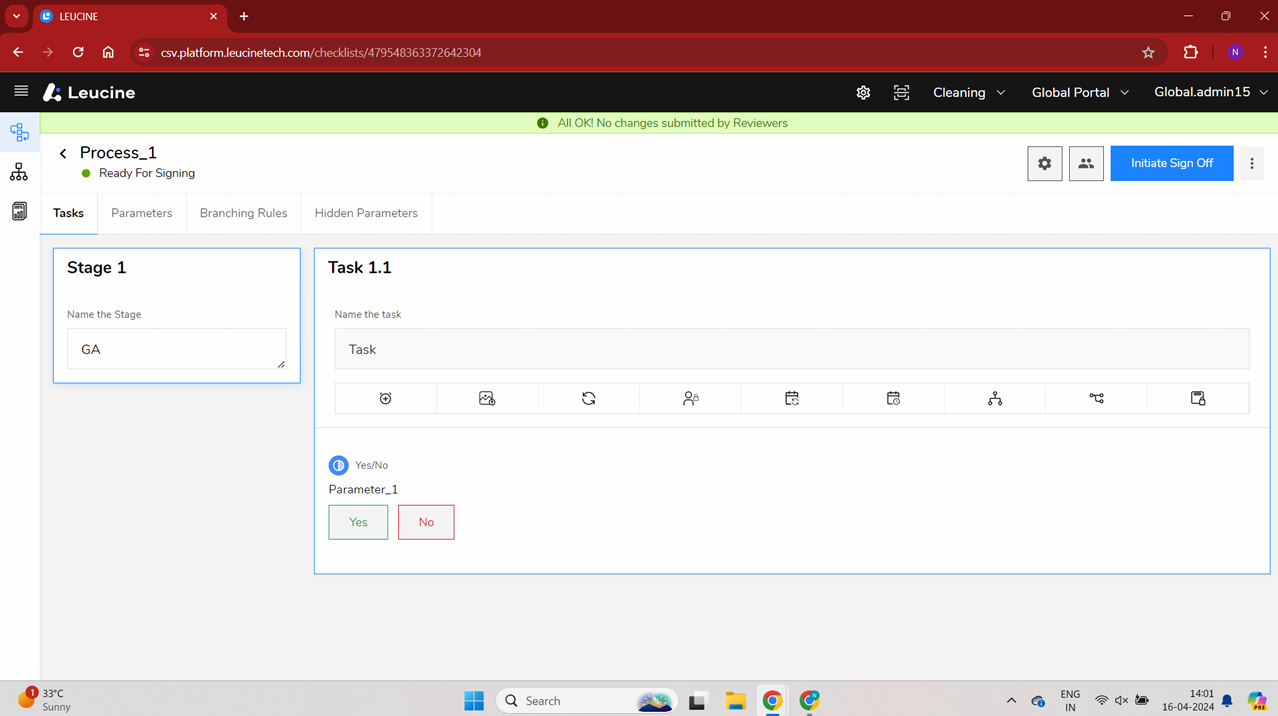Click the branching dependency icon in task toolbar
Viewport: 1278px width, 716px height.
tap(1097, 398)
